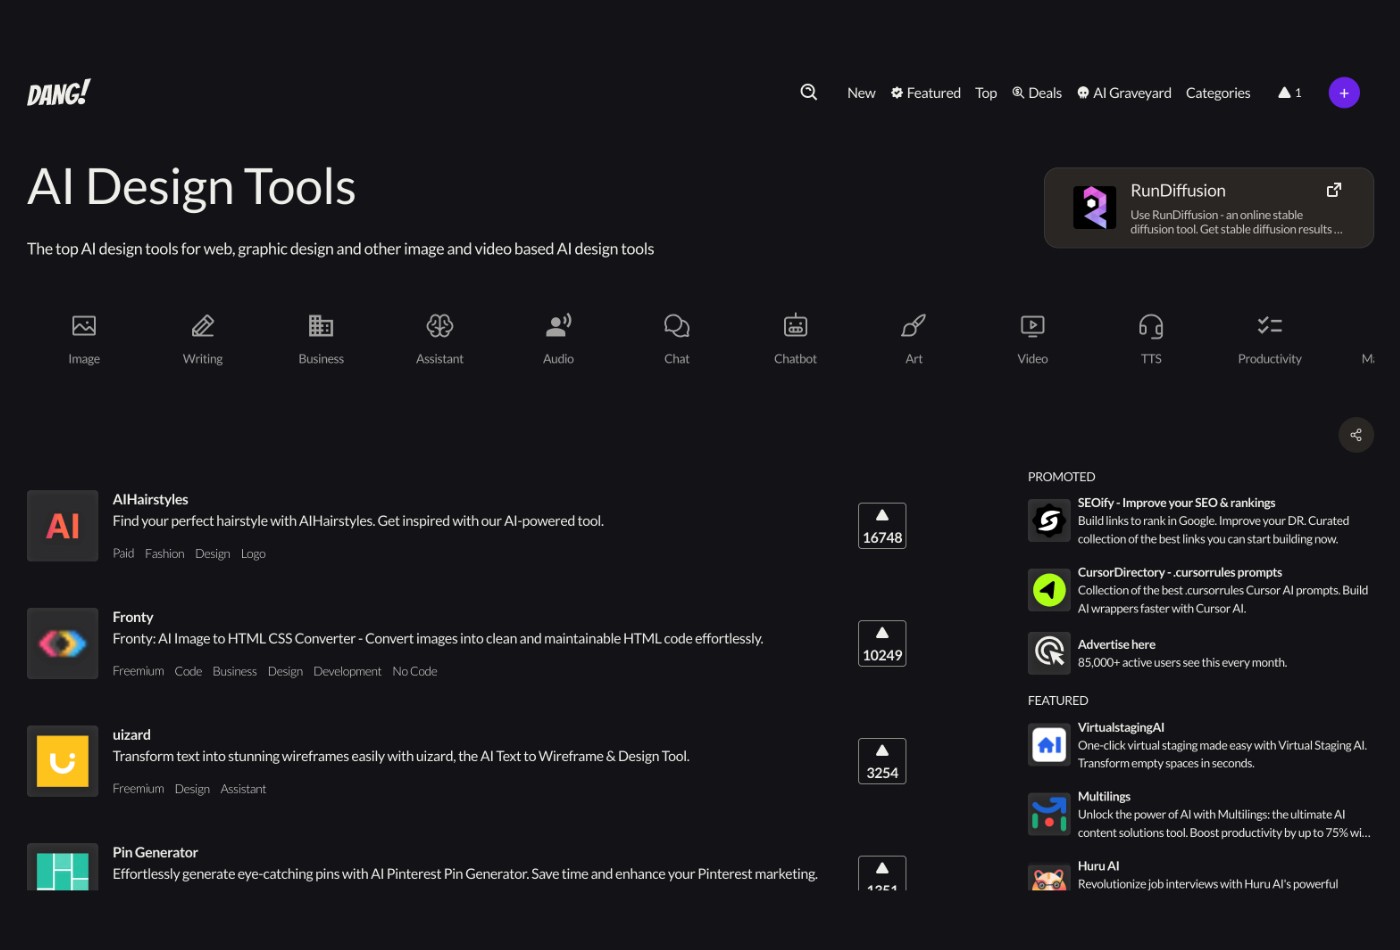The width and height of the screenshot is (1400, 950).
Task: Open the VirtualstagingAI featured title
Action: pyautogui.click(x=1121, y=727)
